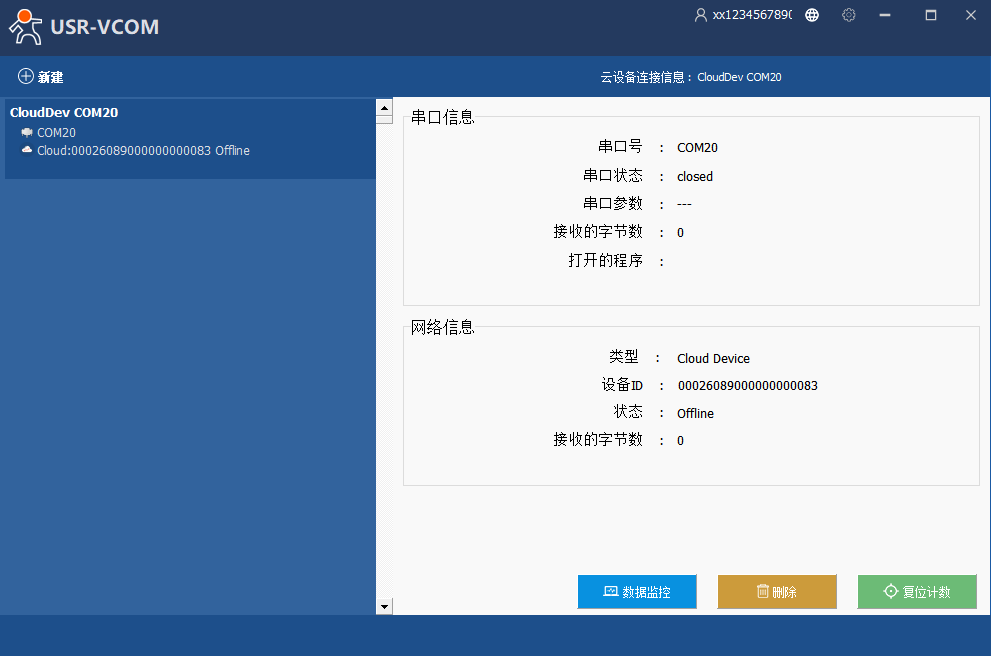Image resolution: width=991 pixels, height=656 pixels.
Task: Select the COM20 serial port entry
Action: [x=56, y=132]
